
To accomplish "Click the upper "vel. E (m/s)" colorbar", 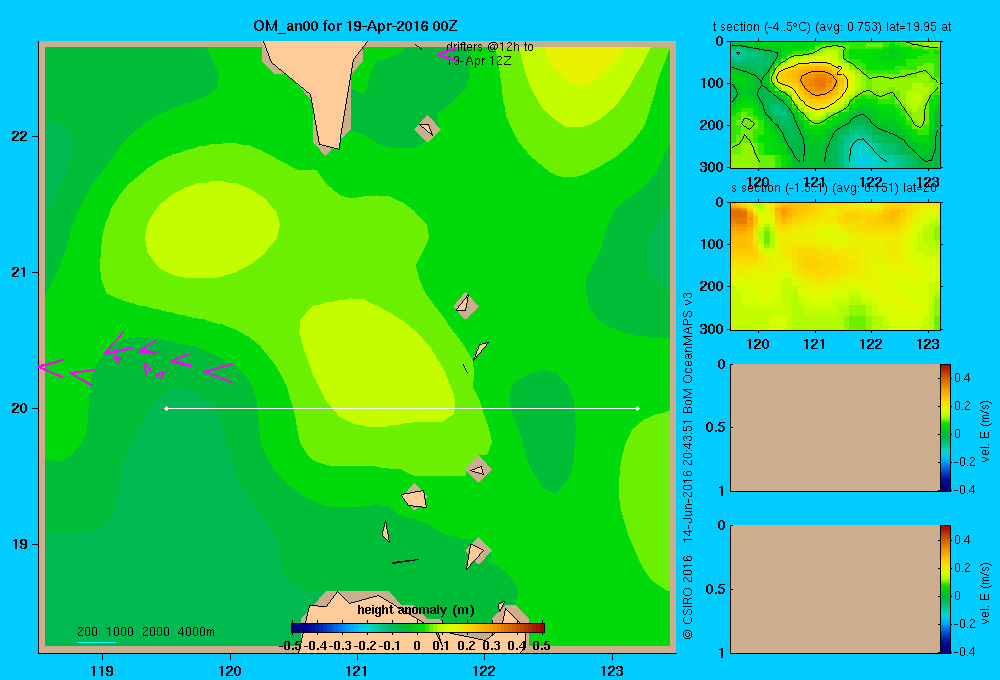I will point(945,427).
